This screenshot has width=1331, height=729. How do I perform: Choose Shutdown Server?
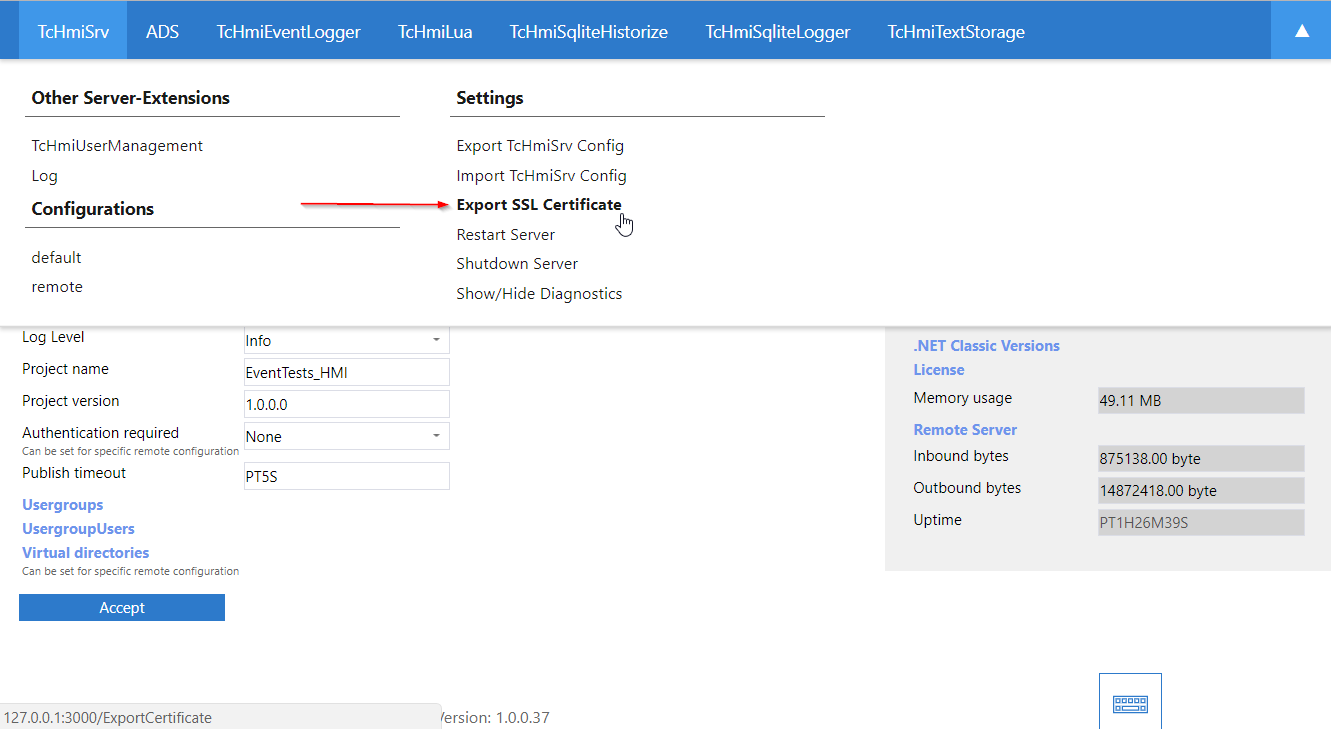(x=517, y=264)
